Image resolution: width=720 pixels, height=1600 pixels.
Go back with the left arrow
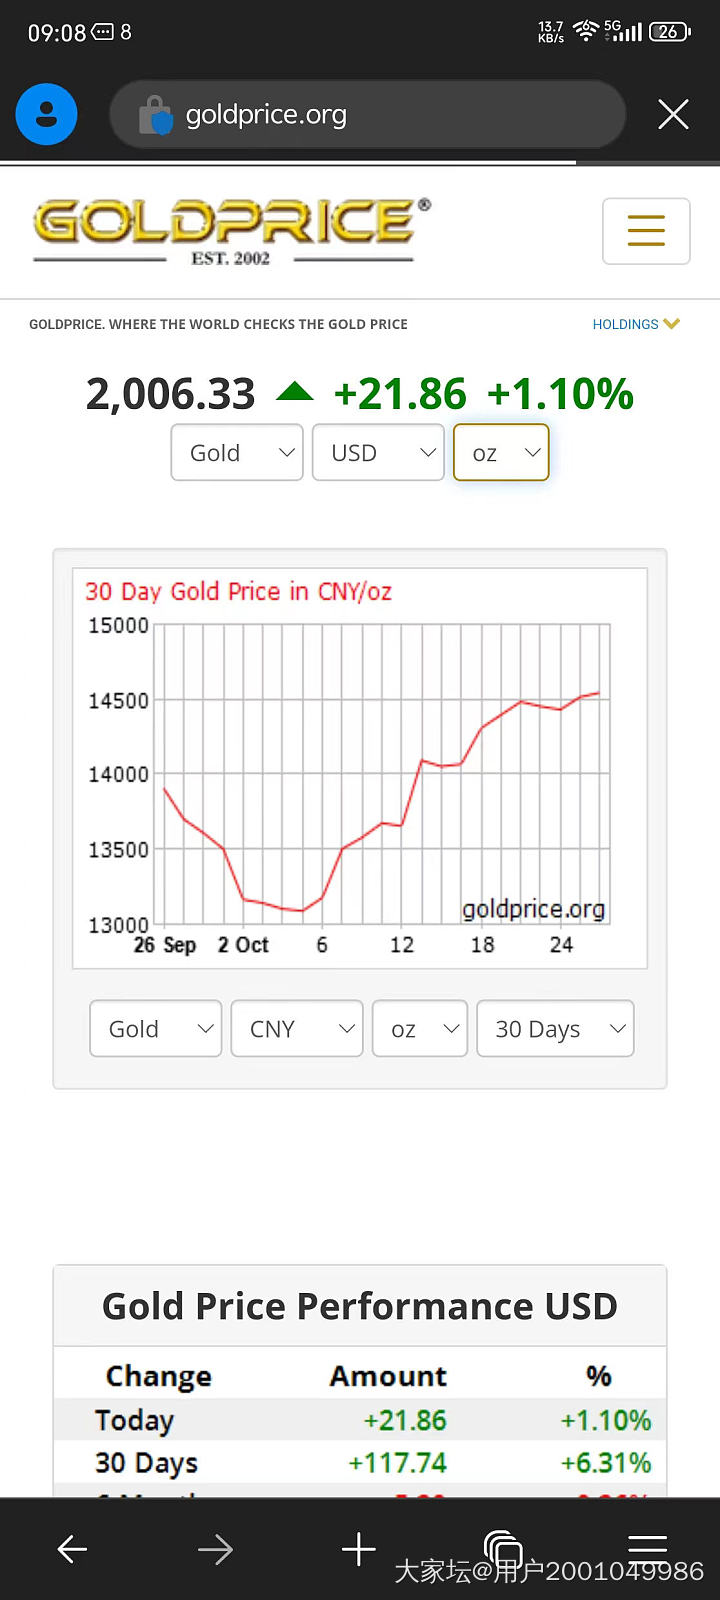click(72, 1549)
